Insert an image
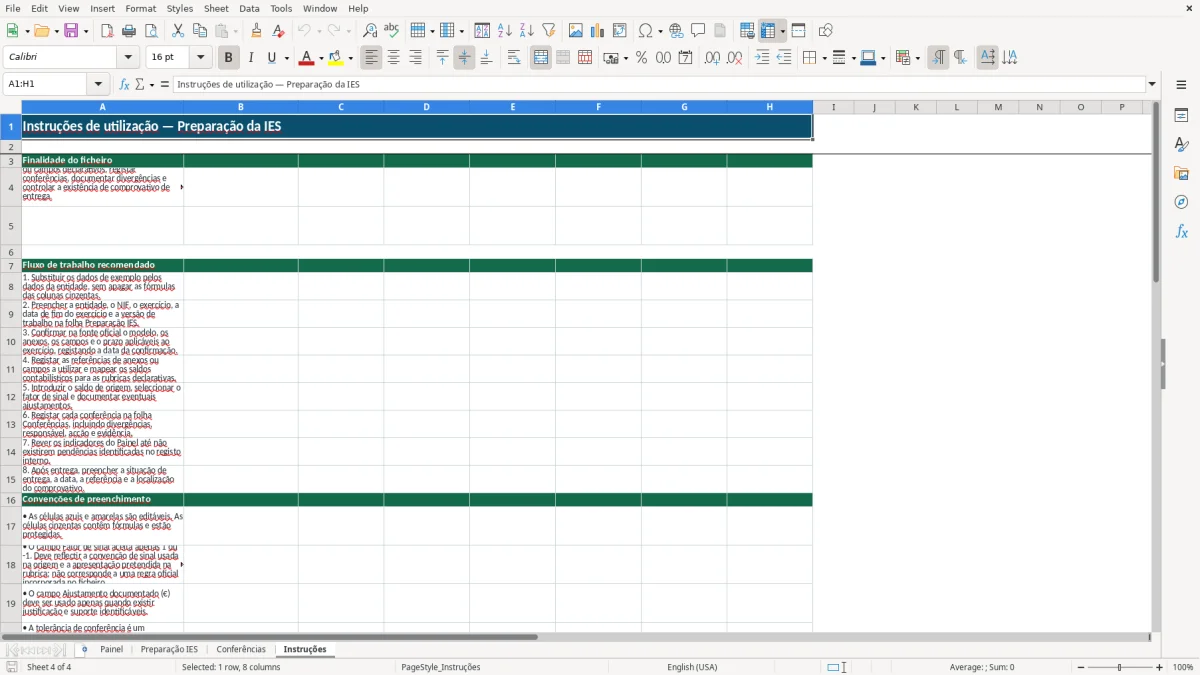 pyautogui.click(x=576, y=31)
